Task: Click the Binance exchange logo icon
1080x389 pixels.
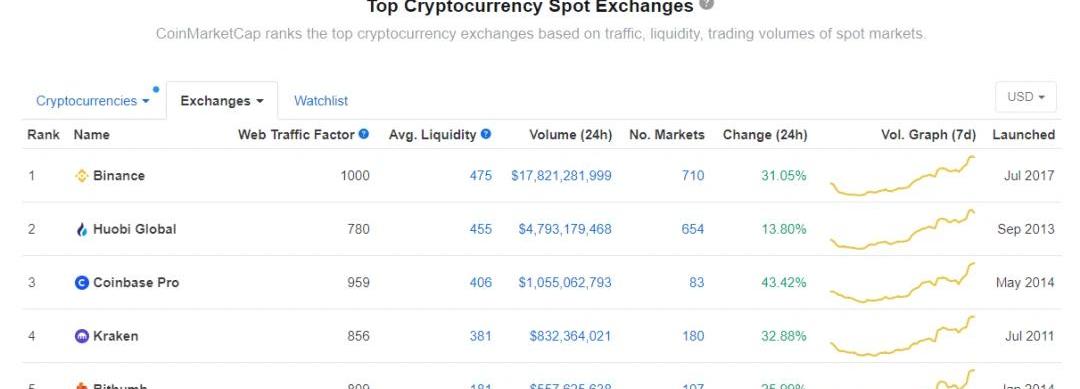Action: pyautogui.click(x=82, y=176)
